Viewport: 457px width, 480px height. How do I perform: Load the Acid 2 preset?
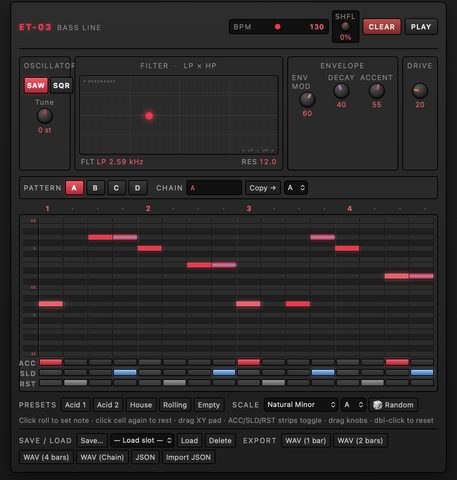(108, 405)
